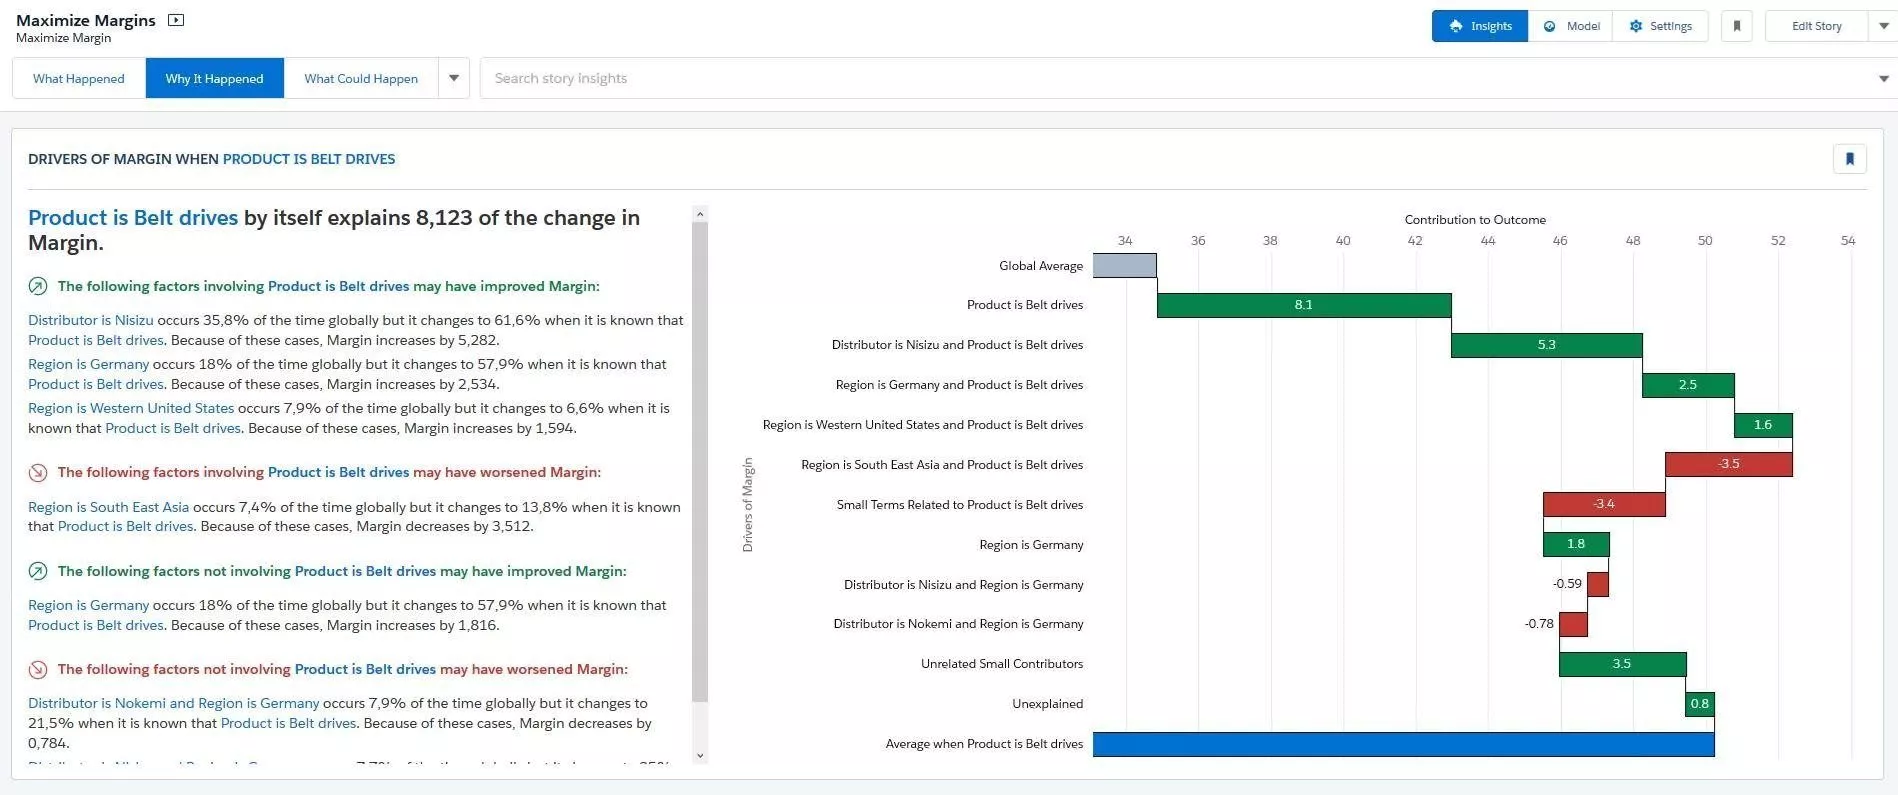This screenshot has width=1898, height=795.
Task: Open the Region is South East Asia link
Action: tap(108, 507)
